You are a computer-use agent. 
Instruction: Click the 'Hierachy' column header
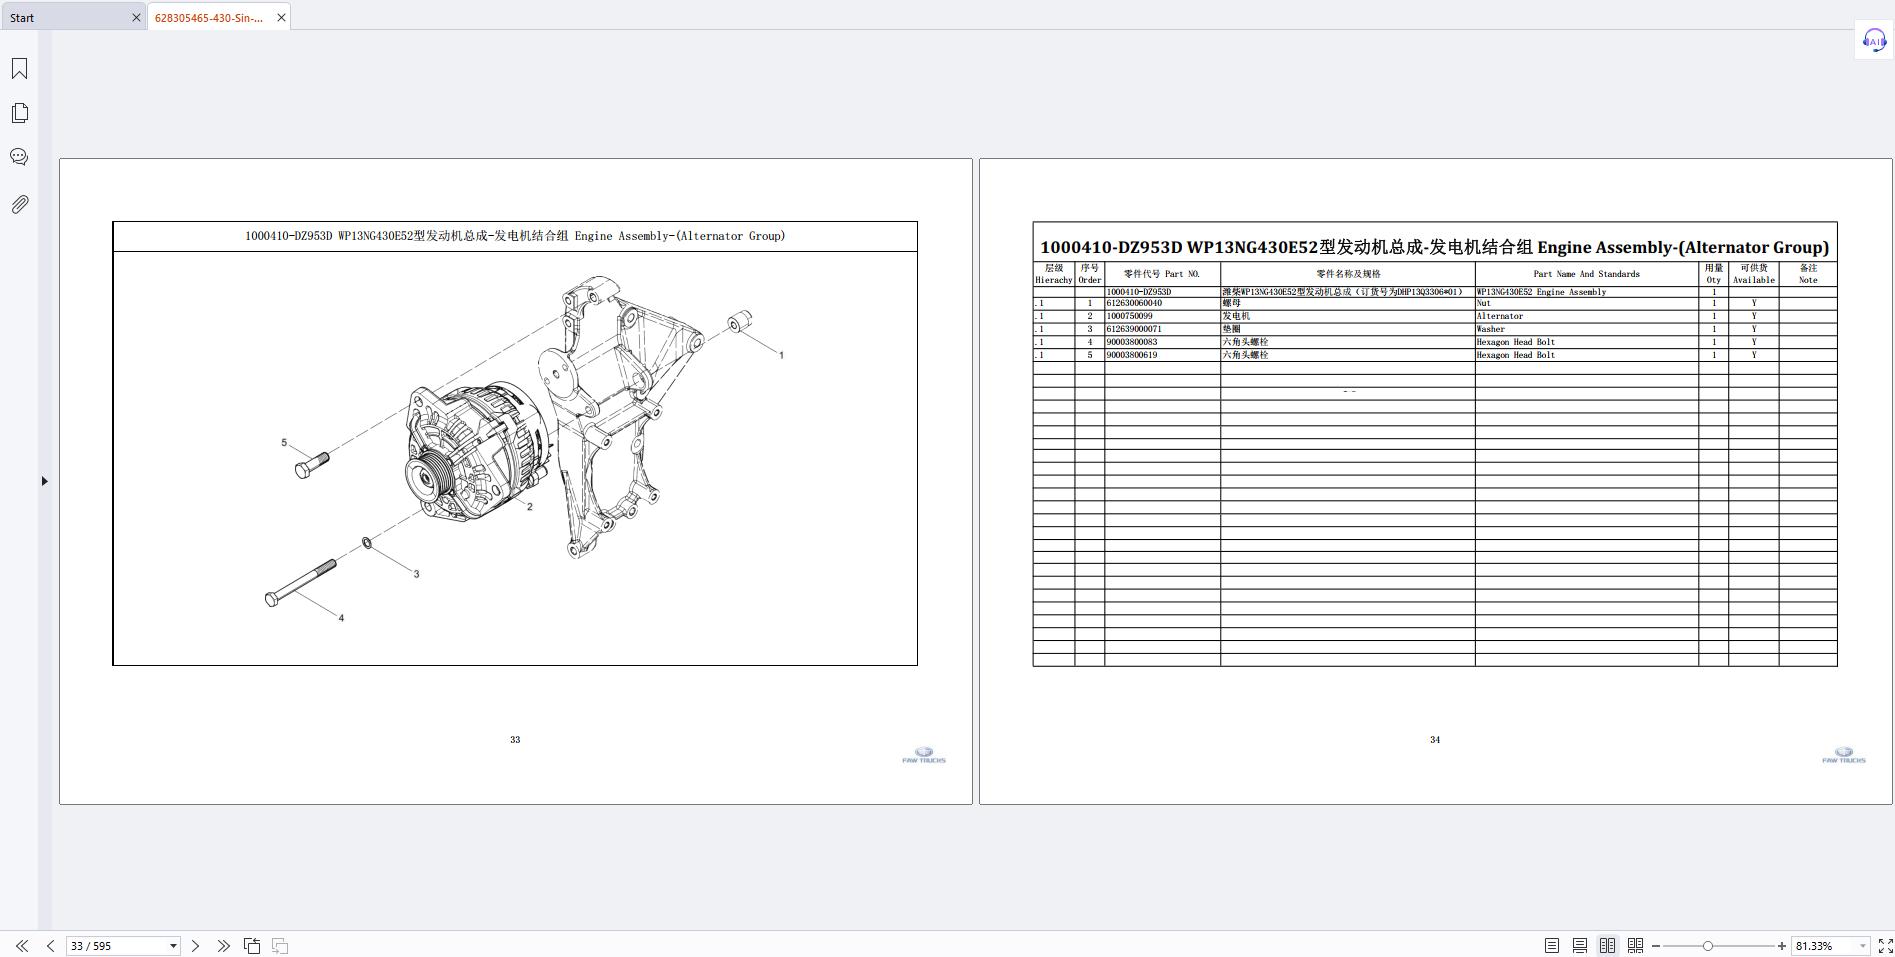(x=1053, y=274)
